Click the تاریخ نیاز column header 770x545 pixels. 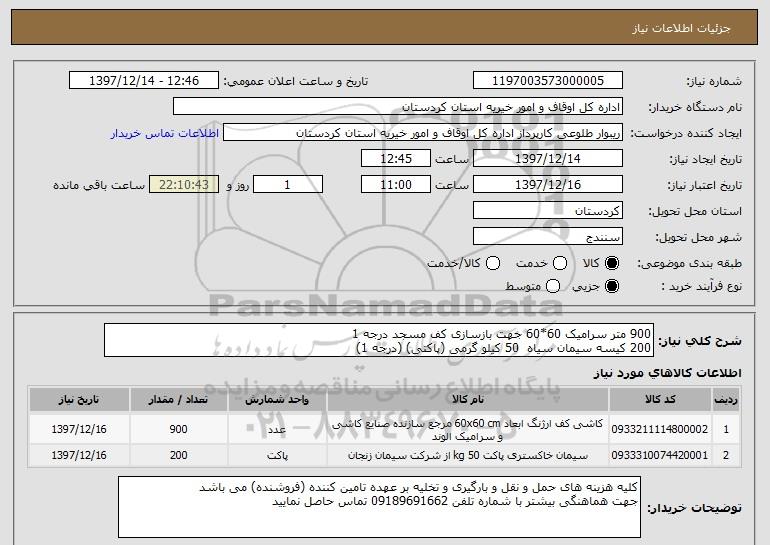(x=79, y=400)
